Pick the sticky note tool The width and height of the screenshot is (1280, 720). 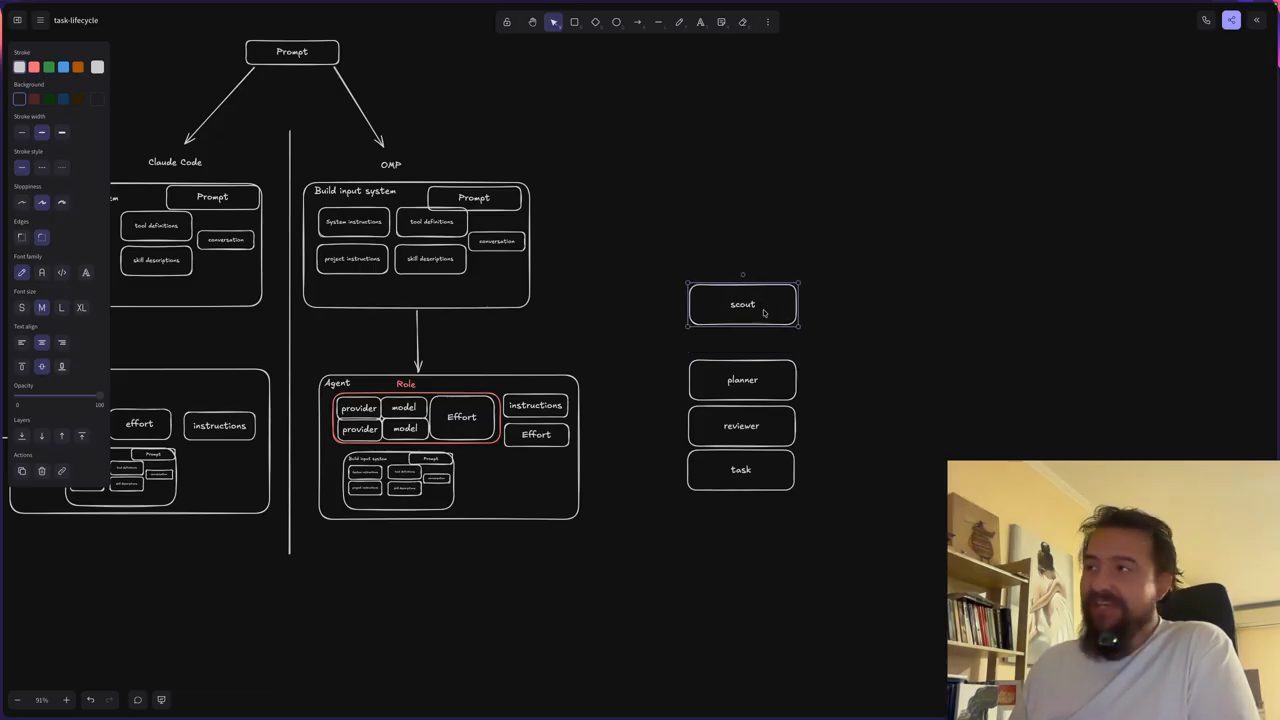coord(721,22)
